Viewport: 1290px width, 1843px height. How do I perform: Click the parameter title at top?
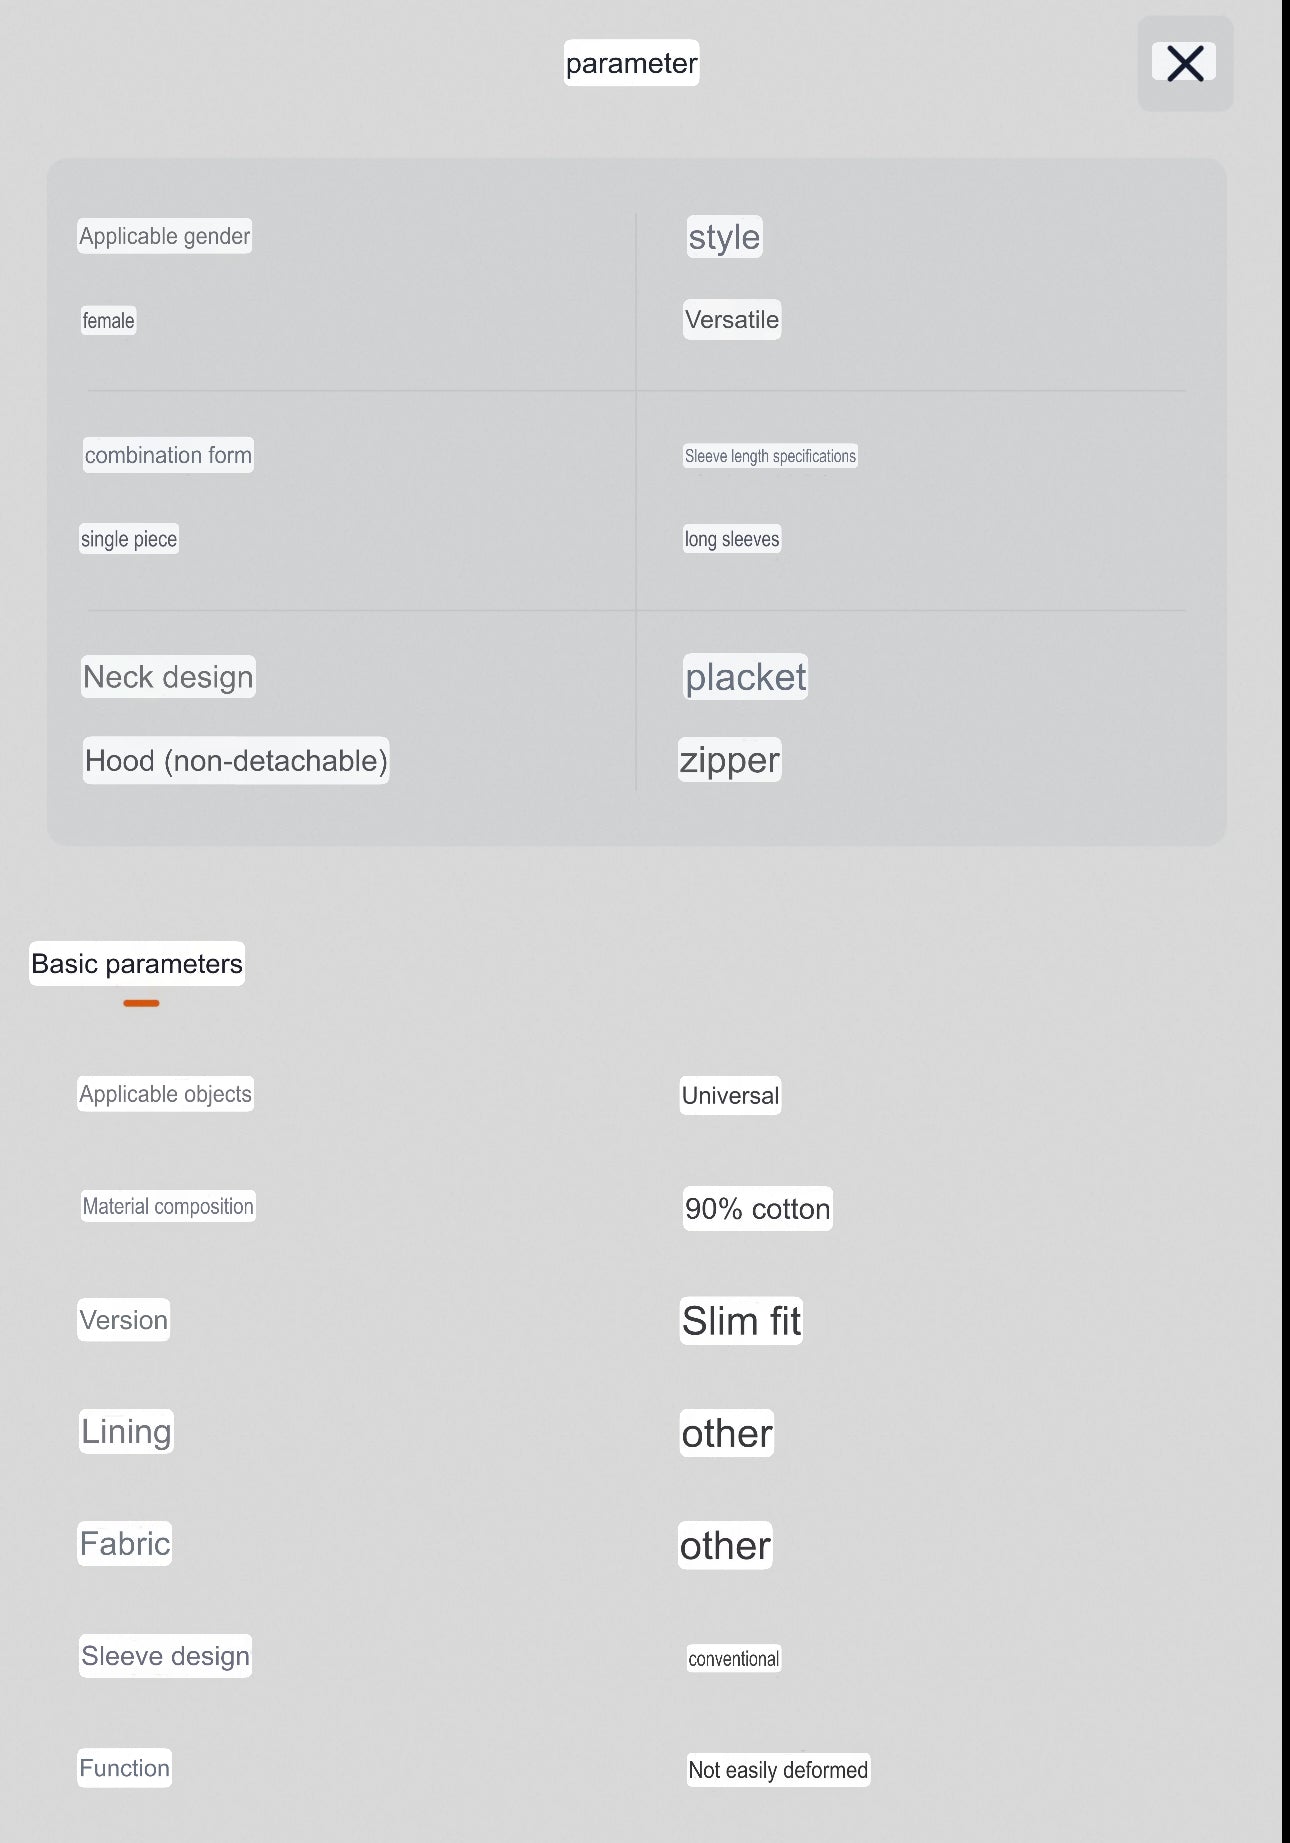click(631, 63)
